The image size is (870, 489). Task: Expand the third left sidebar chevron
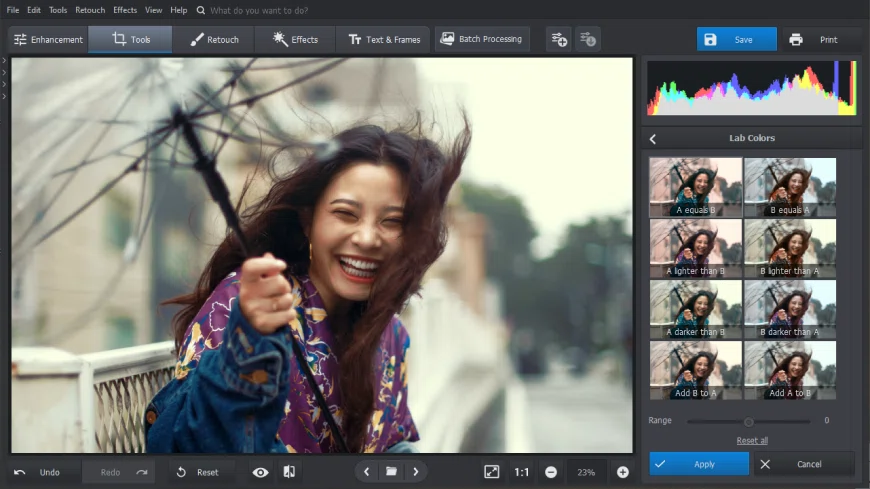coord(4,84)
